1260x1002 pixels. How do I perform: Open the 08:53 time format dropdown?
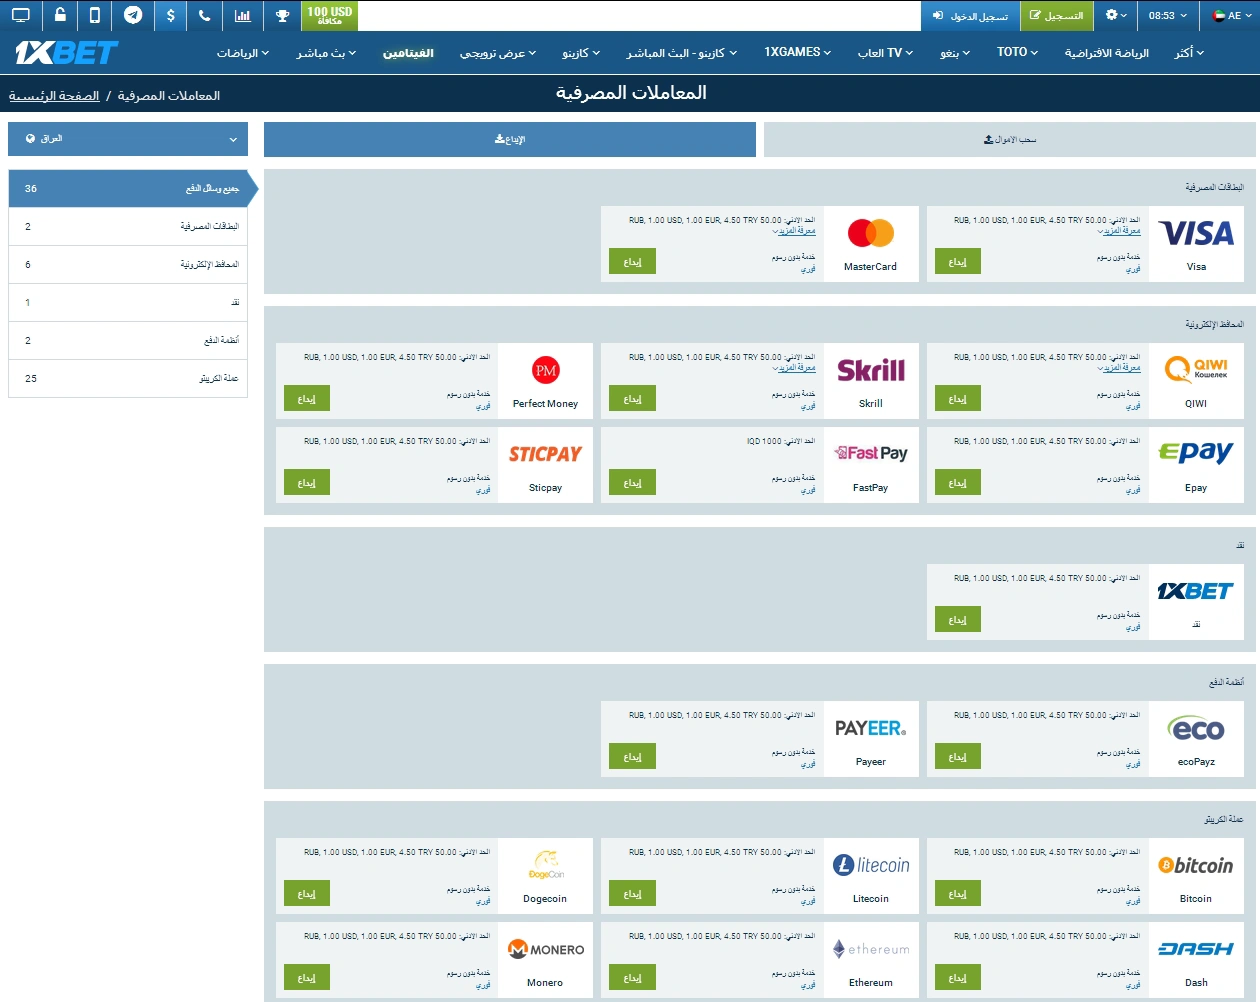1168,16
